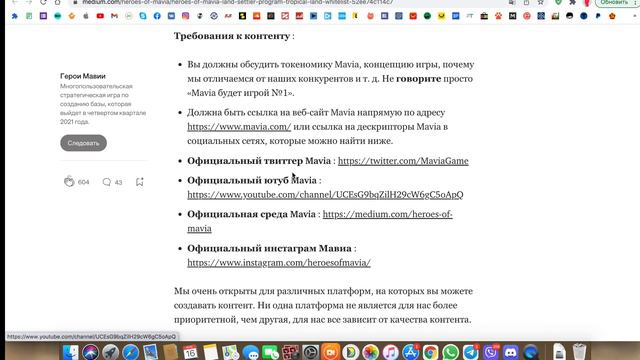Clap for the article (604 claps)

[x=69, y=182]
